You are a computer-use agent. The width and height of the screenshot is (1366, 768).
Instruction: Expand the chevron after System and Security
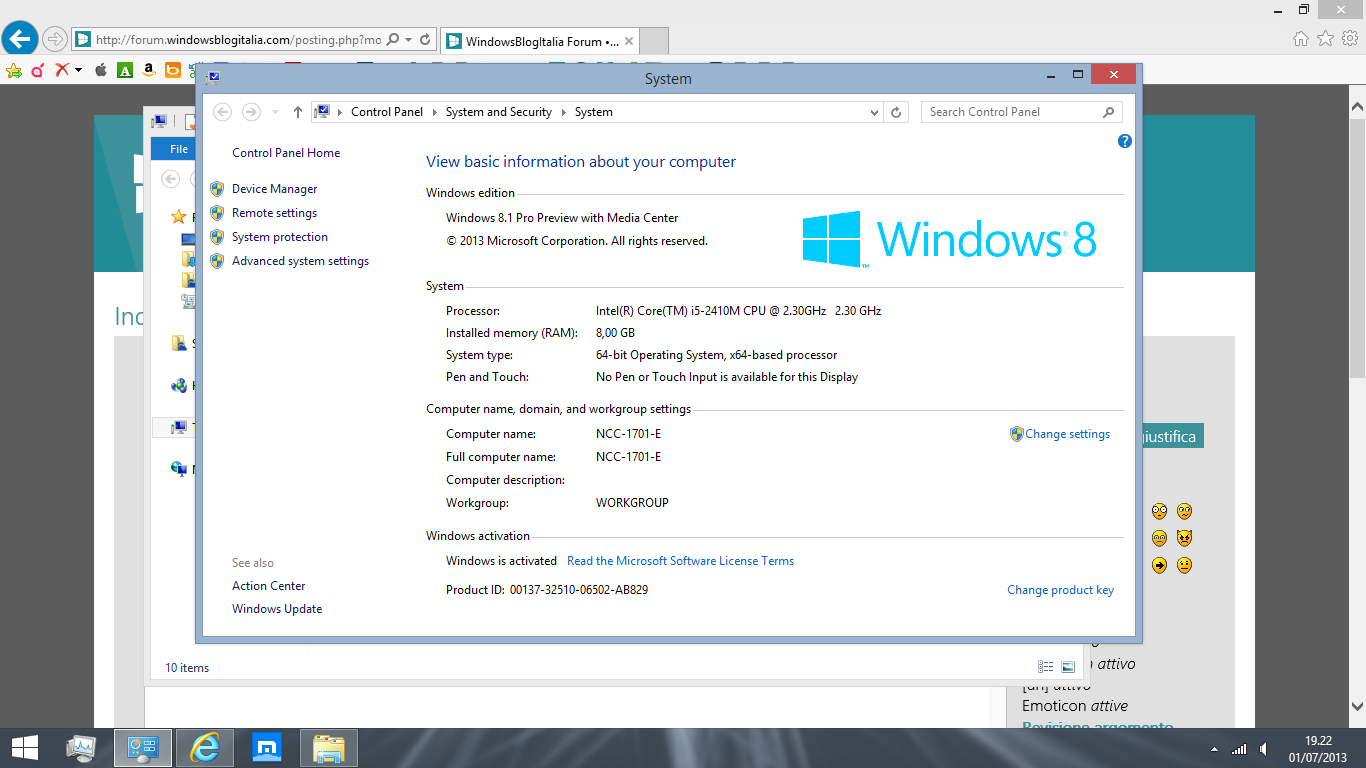click(563, 112)
